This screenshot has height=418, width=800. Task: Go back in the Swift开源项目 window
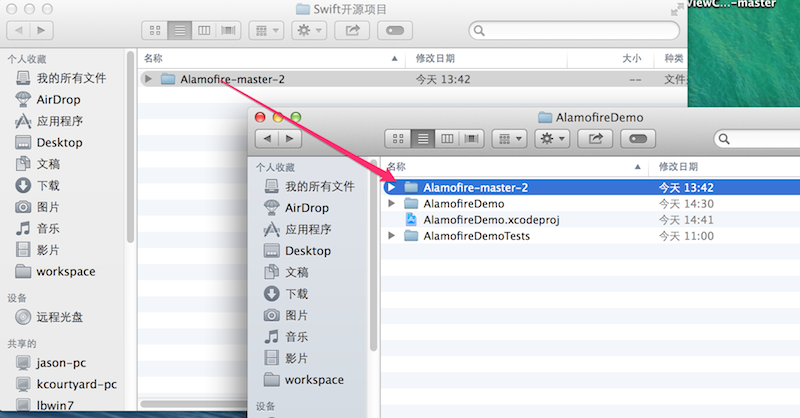18,31
